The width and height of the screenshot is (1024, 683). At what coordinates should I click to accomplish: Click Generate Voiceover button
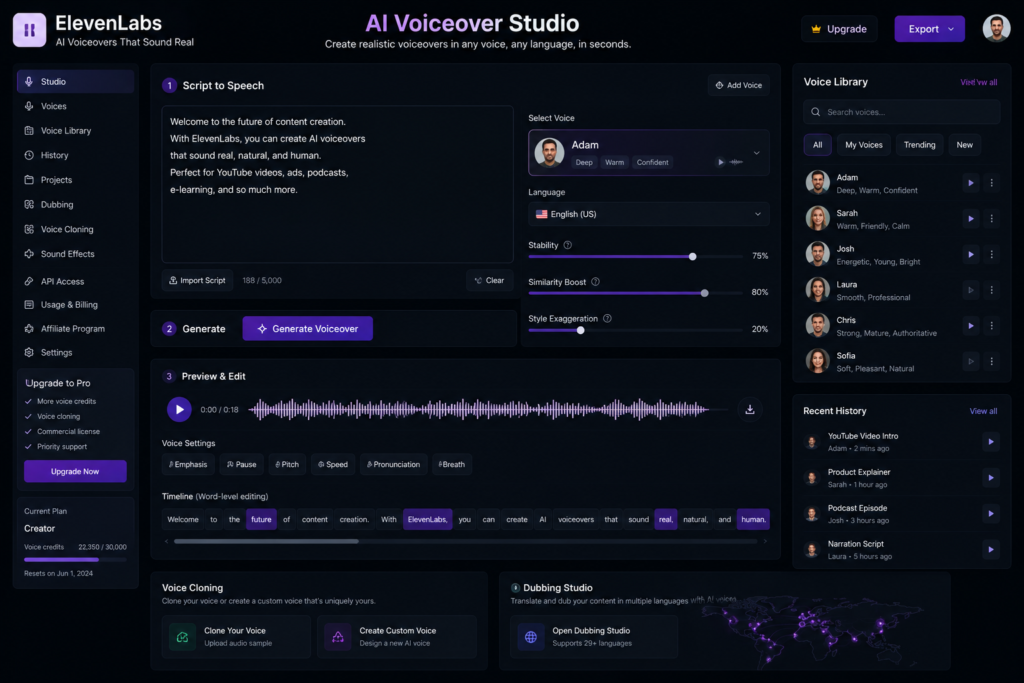click(x=308, y=328)
